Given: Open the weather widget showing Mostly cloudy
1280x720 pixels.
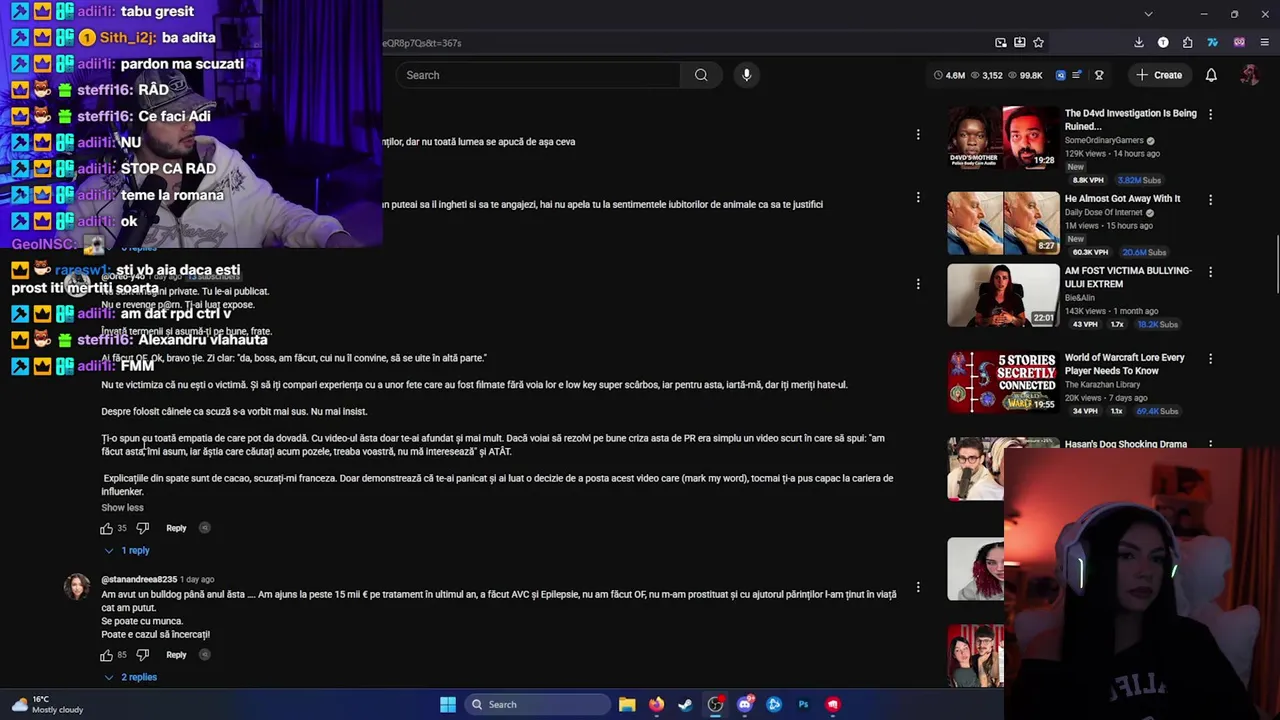Looking at the screenshot, I should [x=46, y=704].
